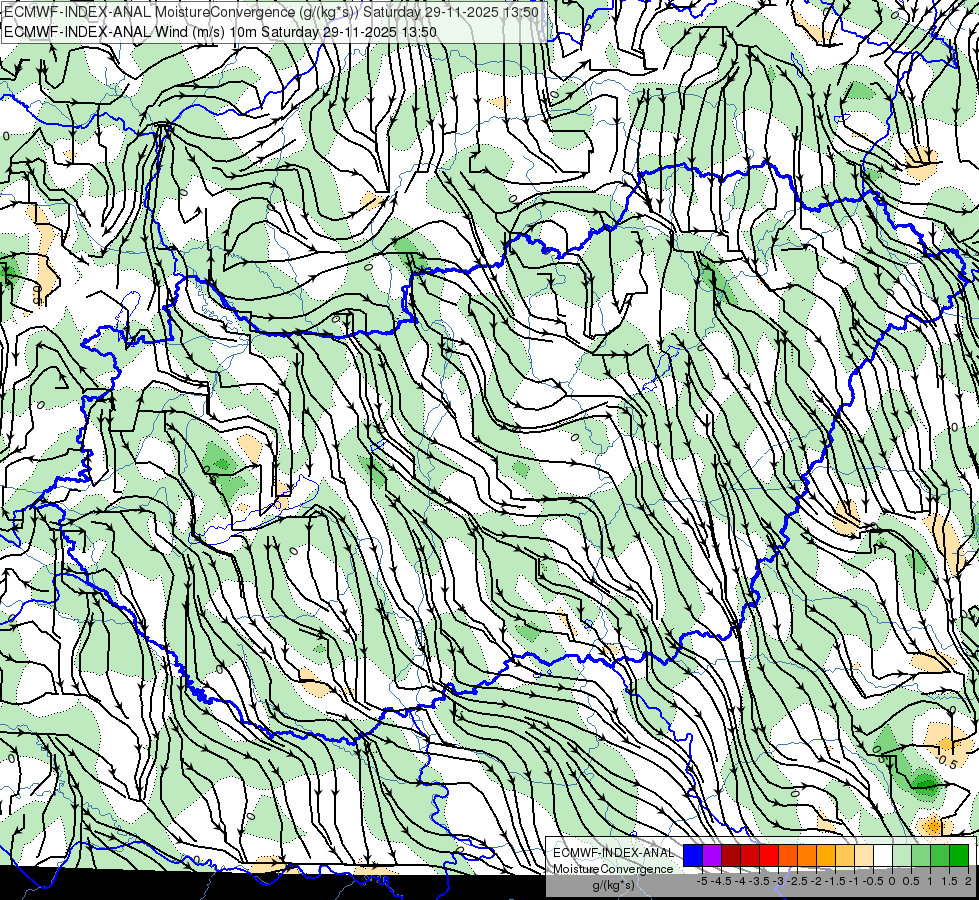Click the blue legend swatch below -5
This screenshot has height=900, width=979.
(x=693, y=856)
